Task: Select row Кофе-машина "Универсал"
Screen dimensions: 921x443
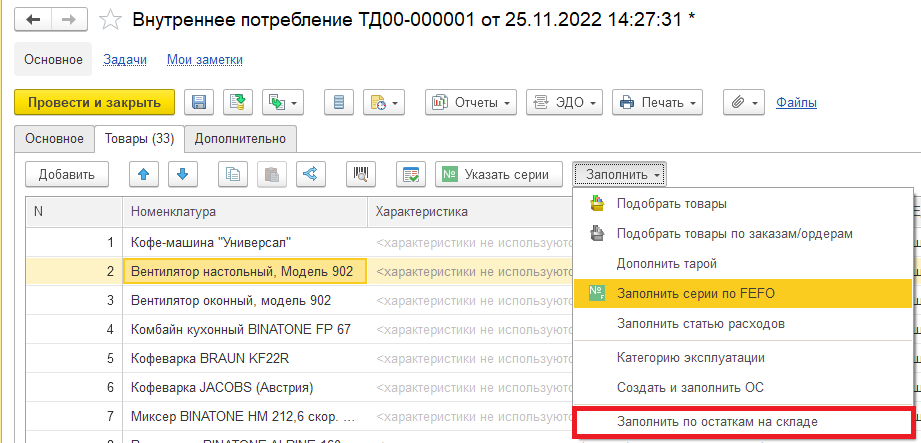Action: pyautogui.click(x=246, y=241)
